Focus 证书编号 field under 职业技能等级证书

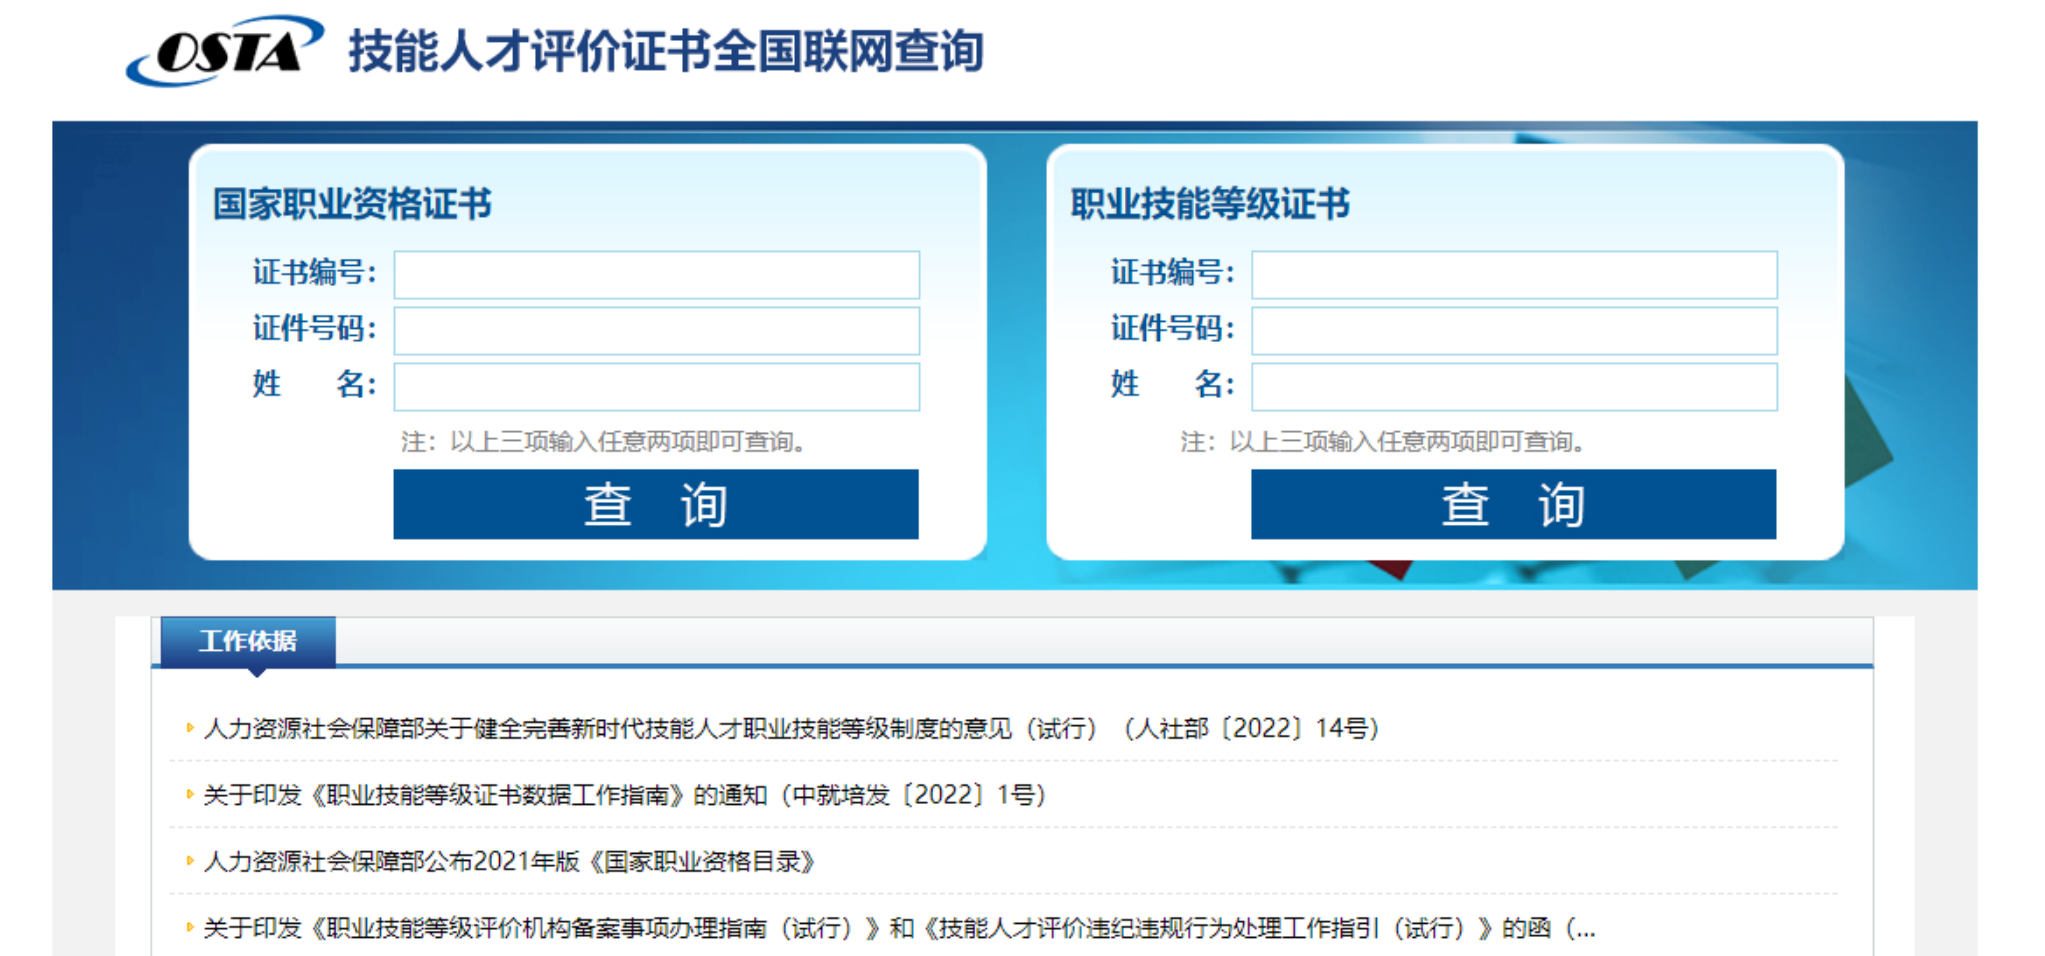point(1513,275)
